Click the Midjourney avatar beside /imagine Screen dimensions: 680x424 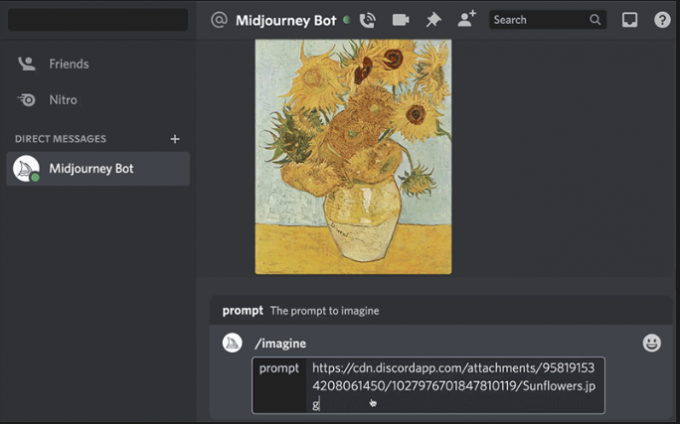pos(232,343)
